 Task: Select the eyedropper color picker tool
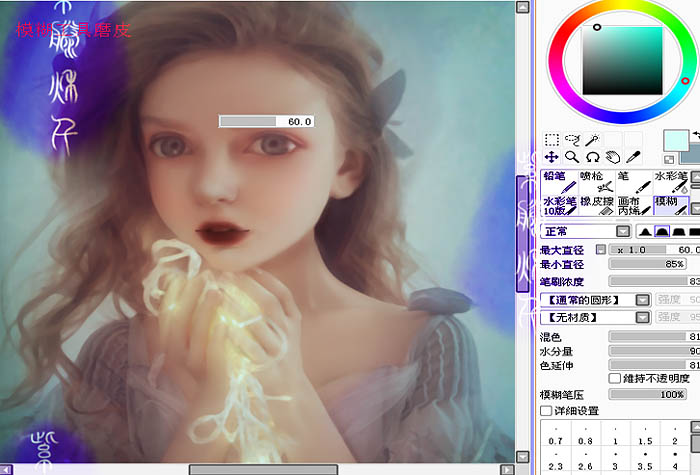pos(633,157)
